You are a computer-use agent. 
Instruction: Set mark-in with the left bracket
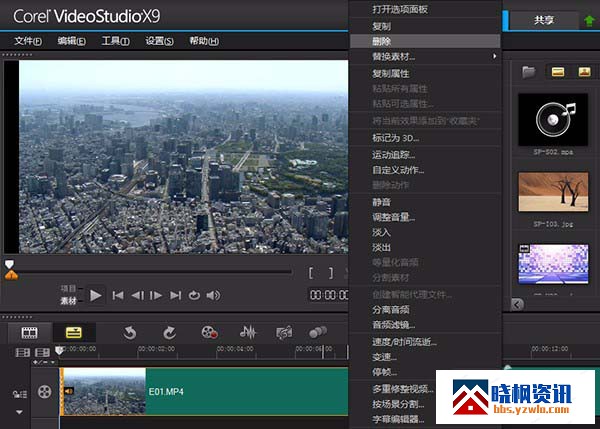pyautogui.click(x=311, y=273)
